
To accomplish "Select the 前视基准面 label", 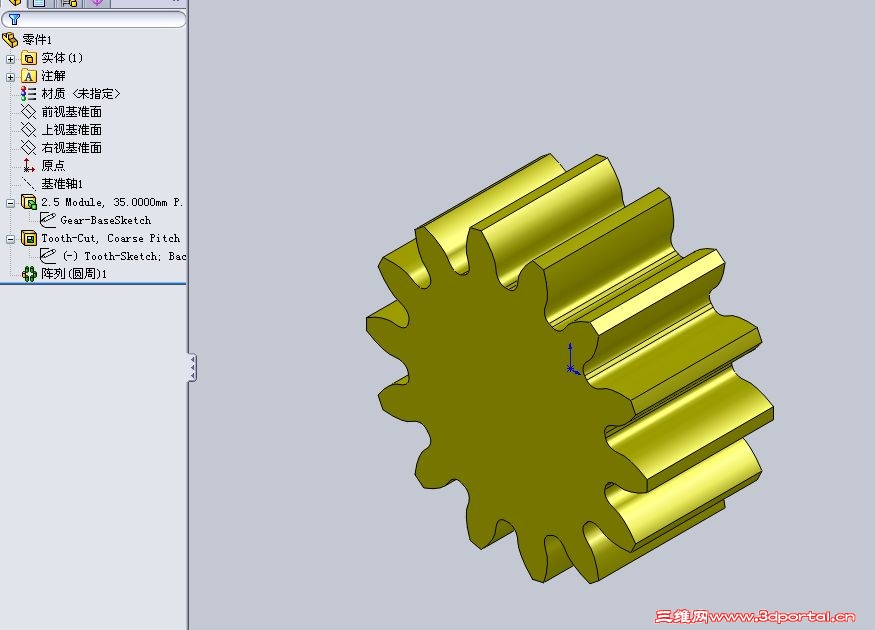I will coord(71,112).
